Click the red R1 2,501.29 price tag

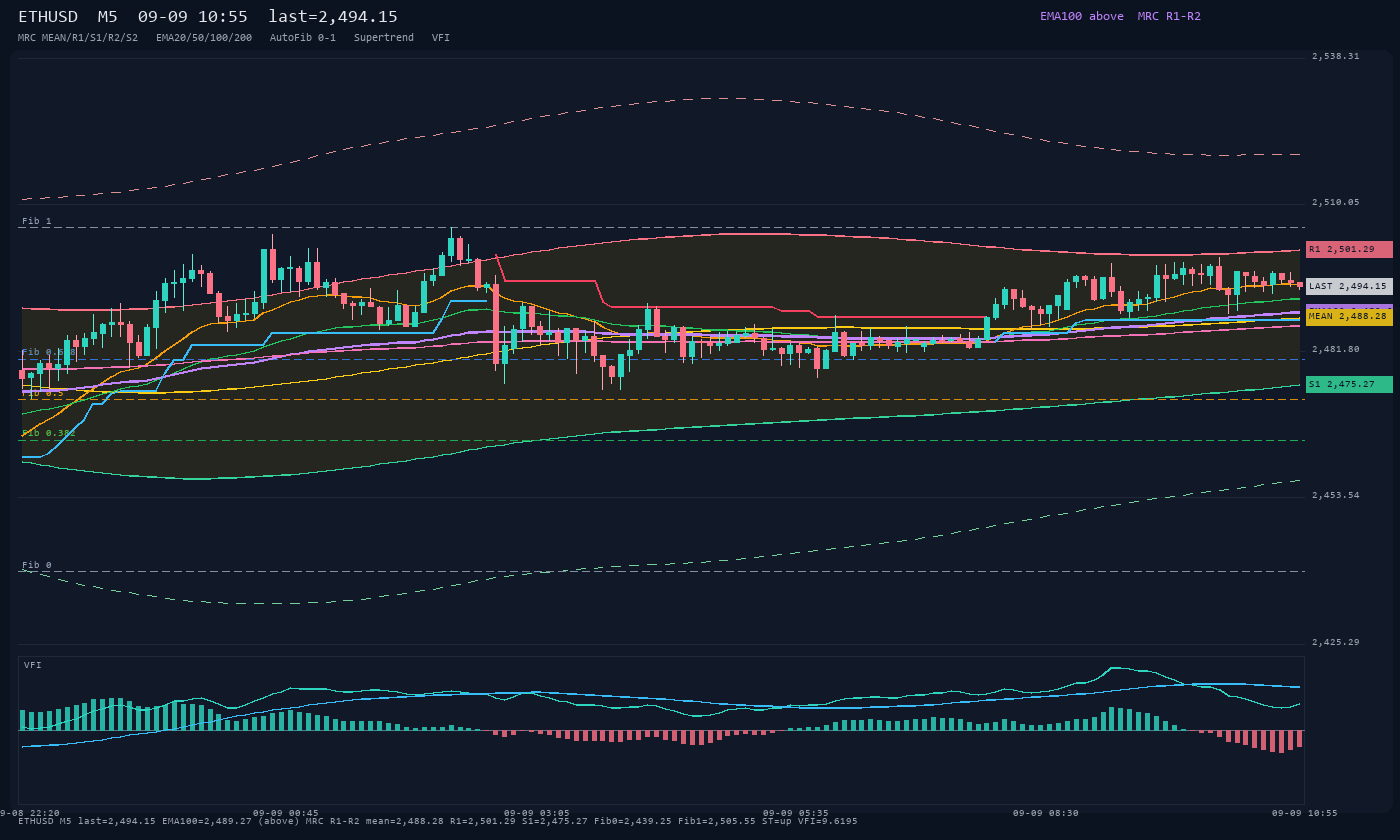(1349, 249)
